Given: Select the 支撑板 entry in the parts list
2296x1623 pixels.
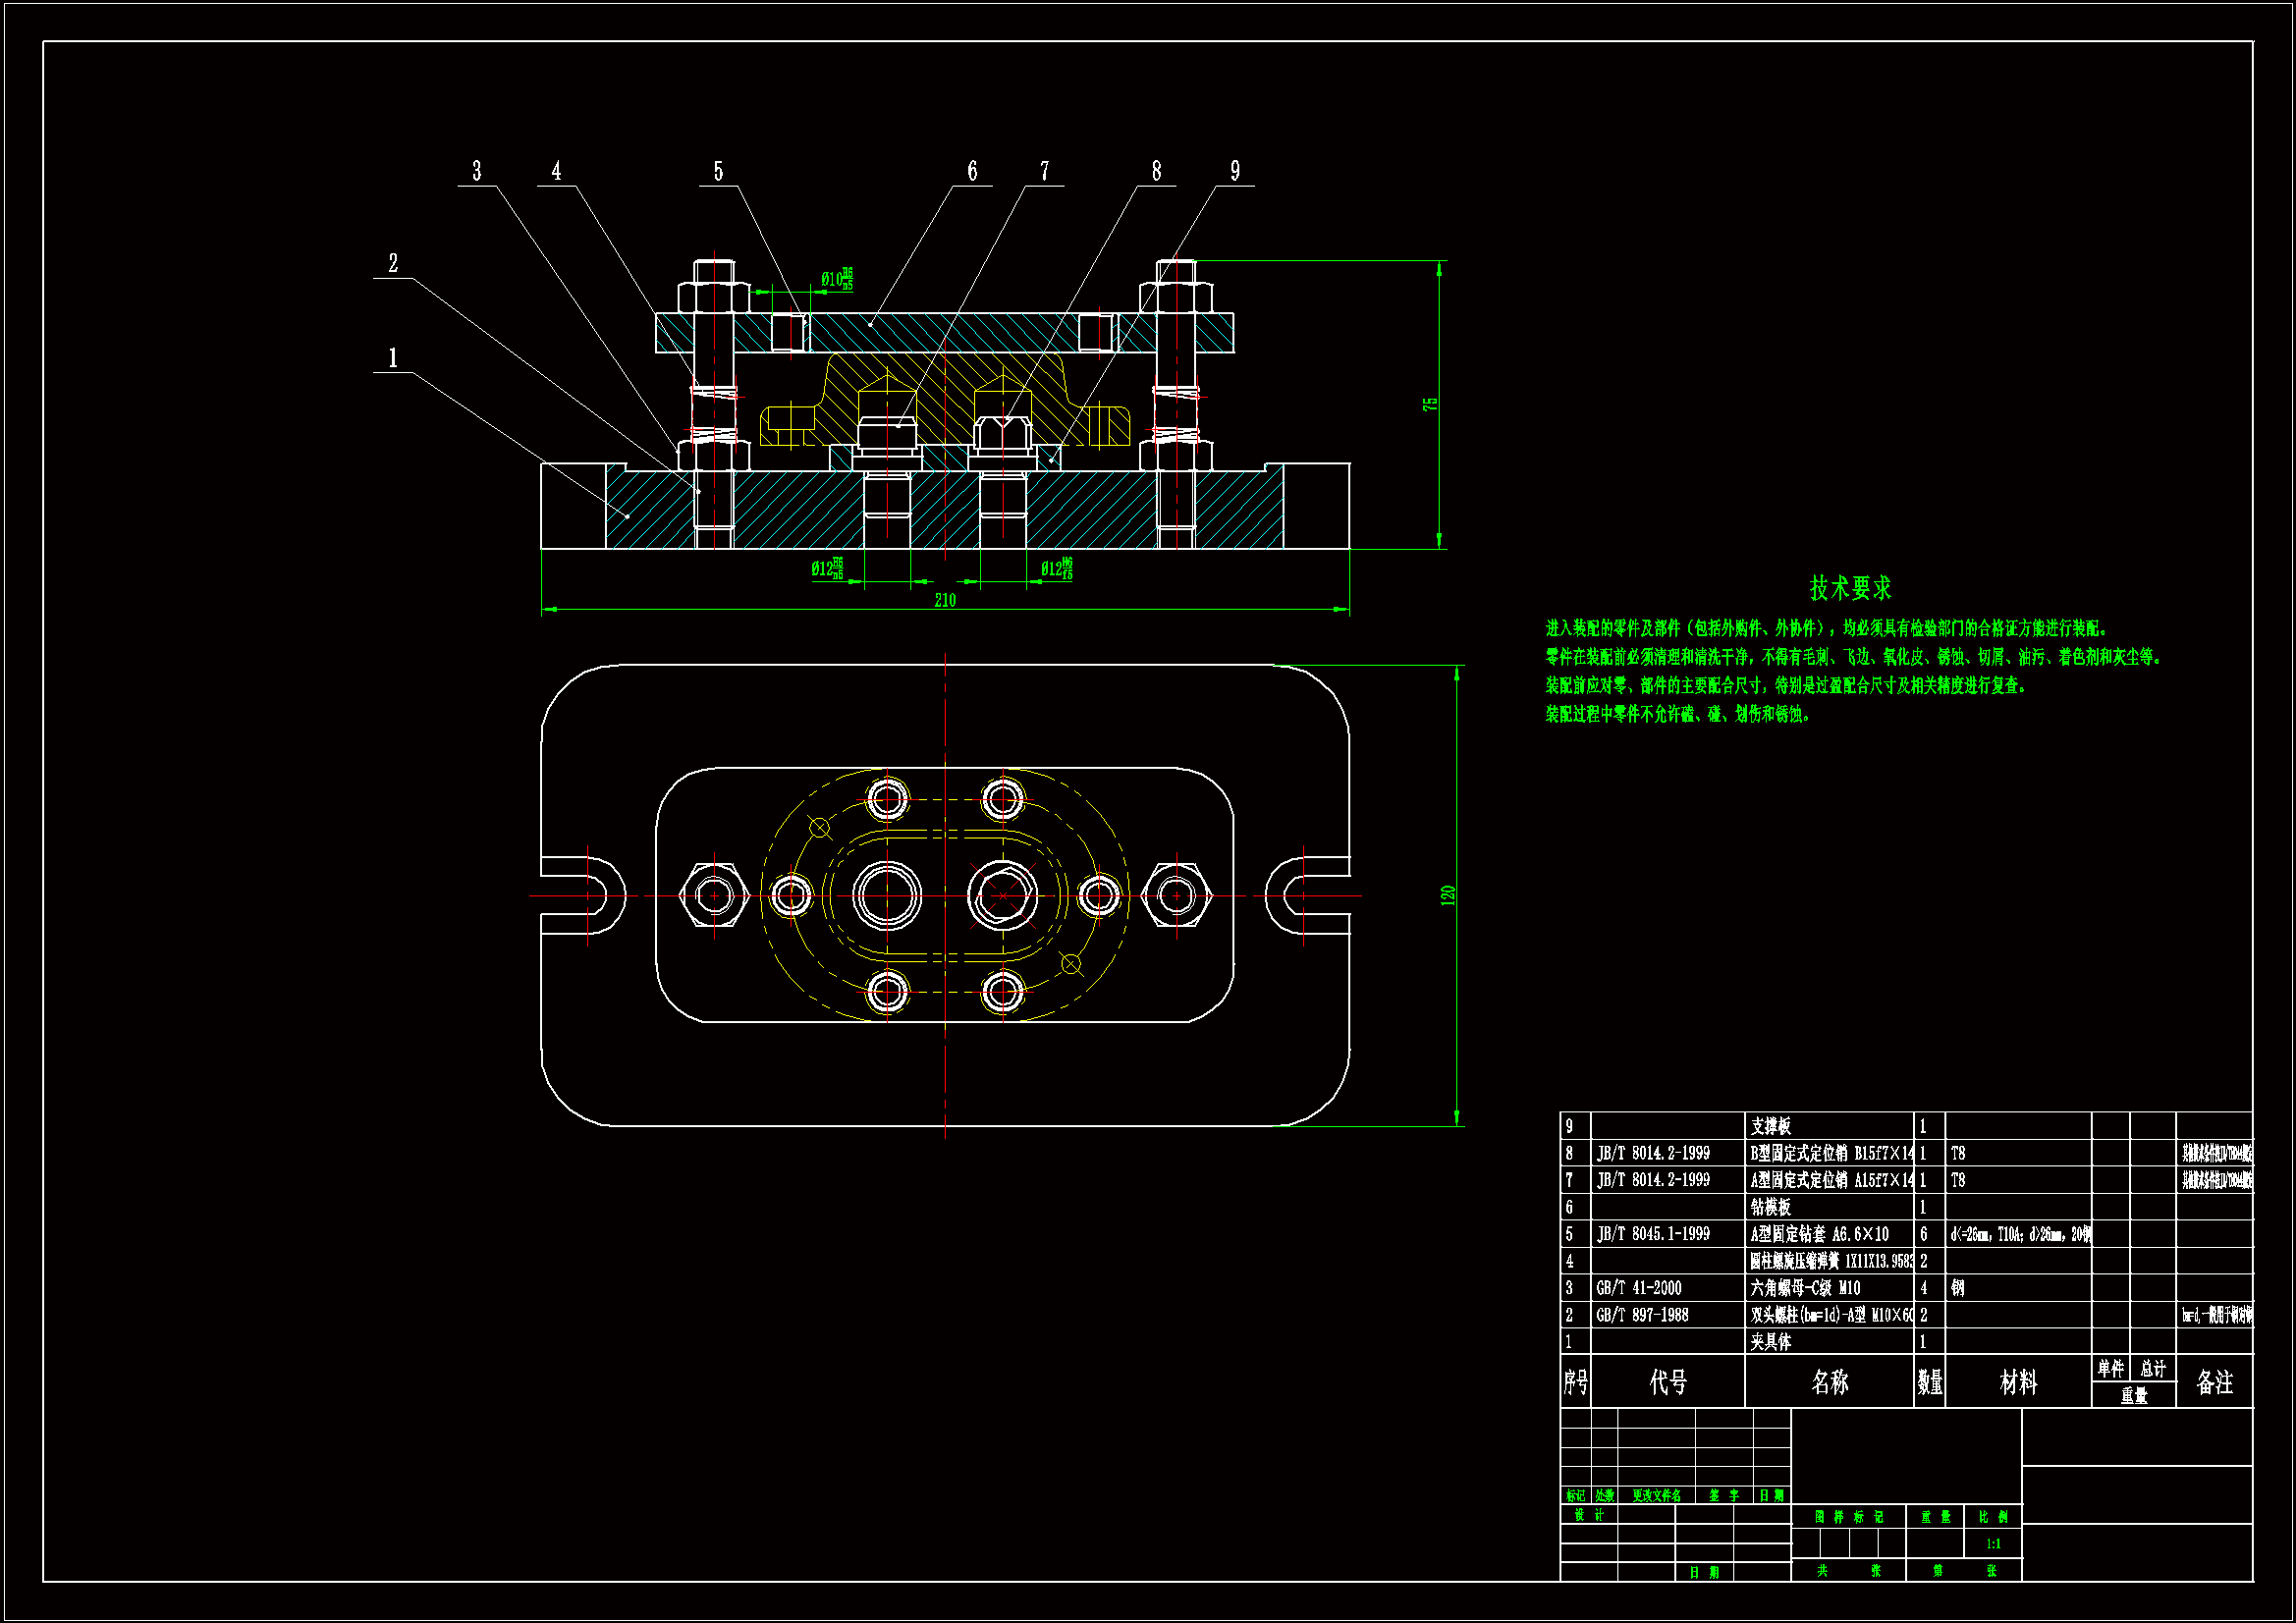Looking at the screenshot, I should (x=1771, y=1126).
